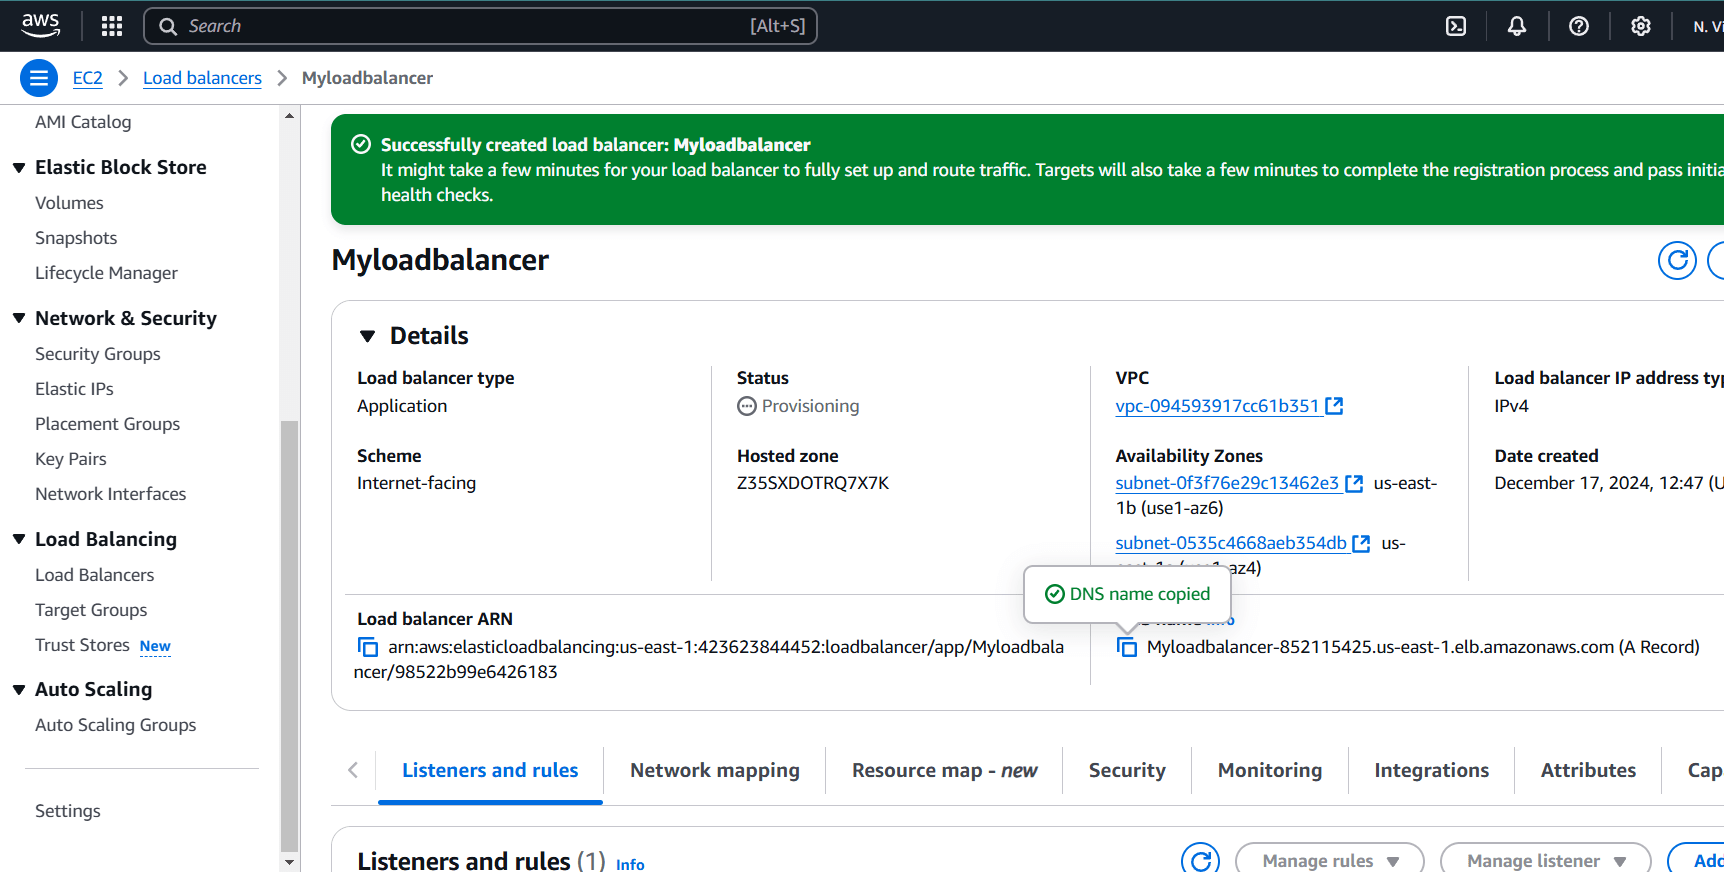Image resolution: width=1724 pixels, height=872 pixels.
Task: Open the Integrations tab
Action: click(x=1431, y=770)
